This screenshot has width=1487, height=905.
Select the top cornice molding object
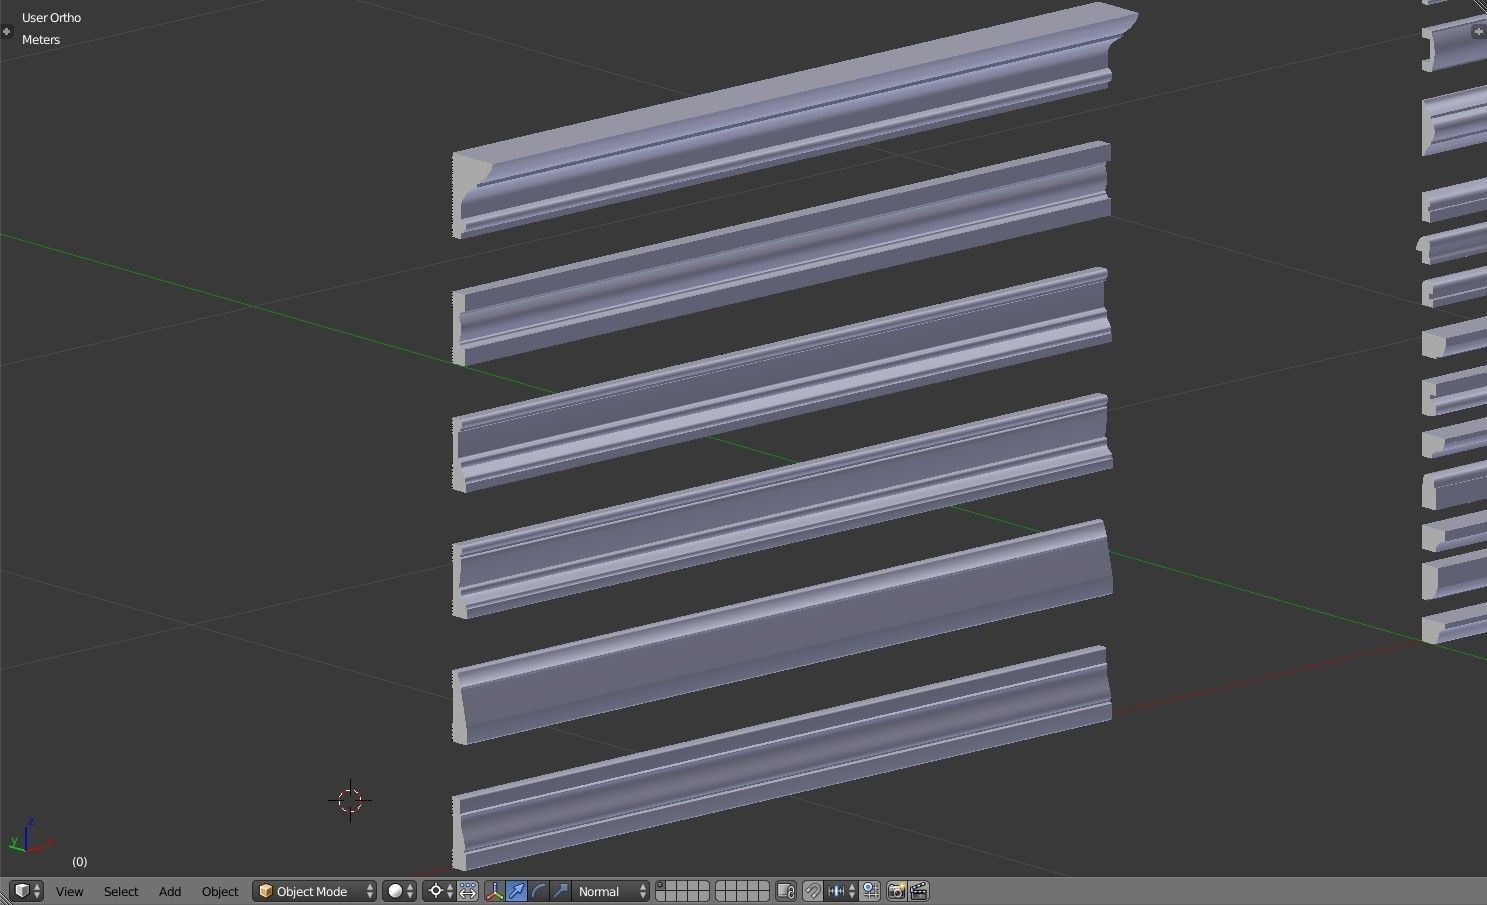point(795,120)
